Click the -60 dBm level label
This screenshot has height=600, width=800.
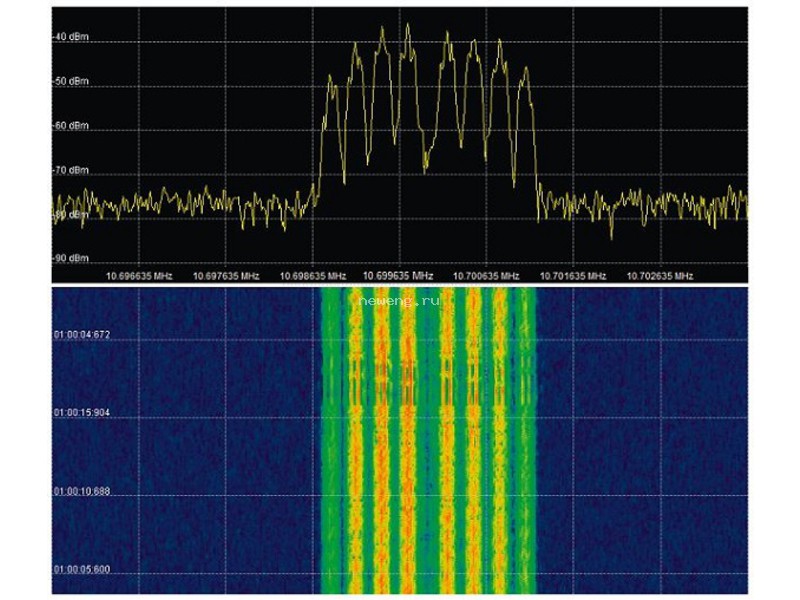point(71,126)
